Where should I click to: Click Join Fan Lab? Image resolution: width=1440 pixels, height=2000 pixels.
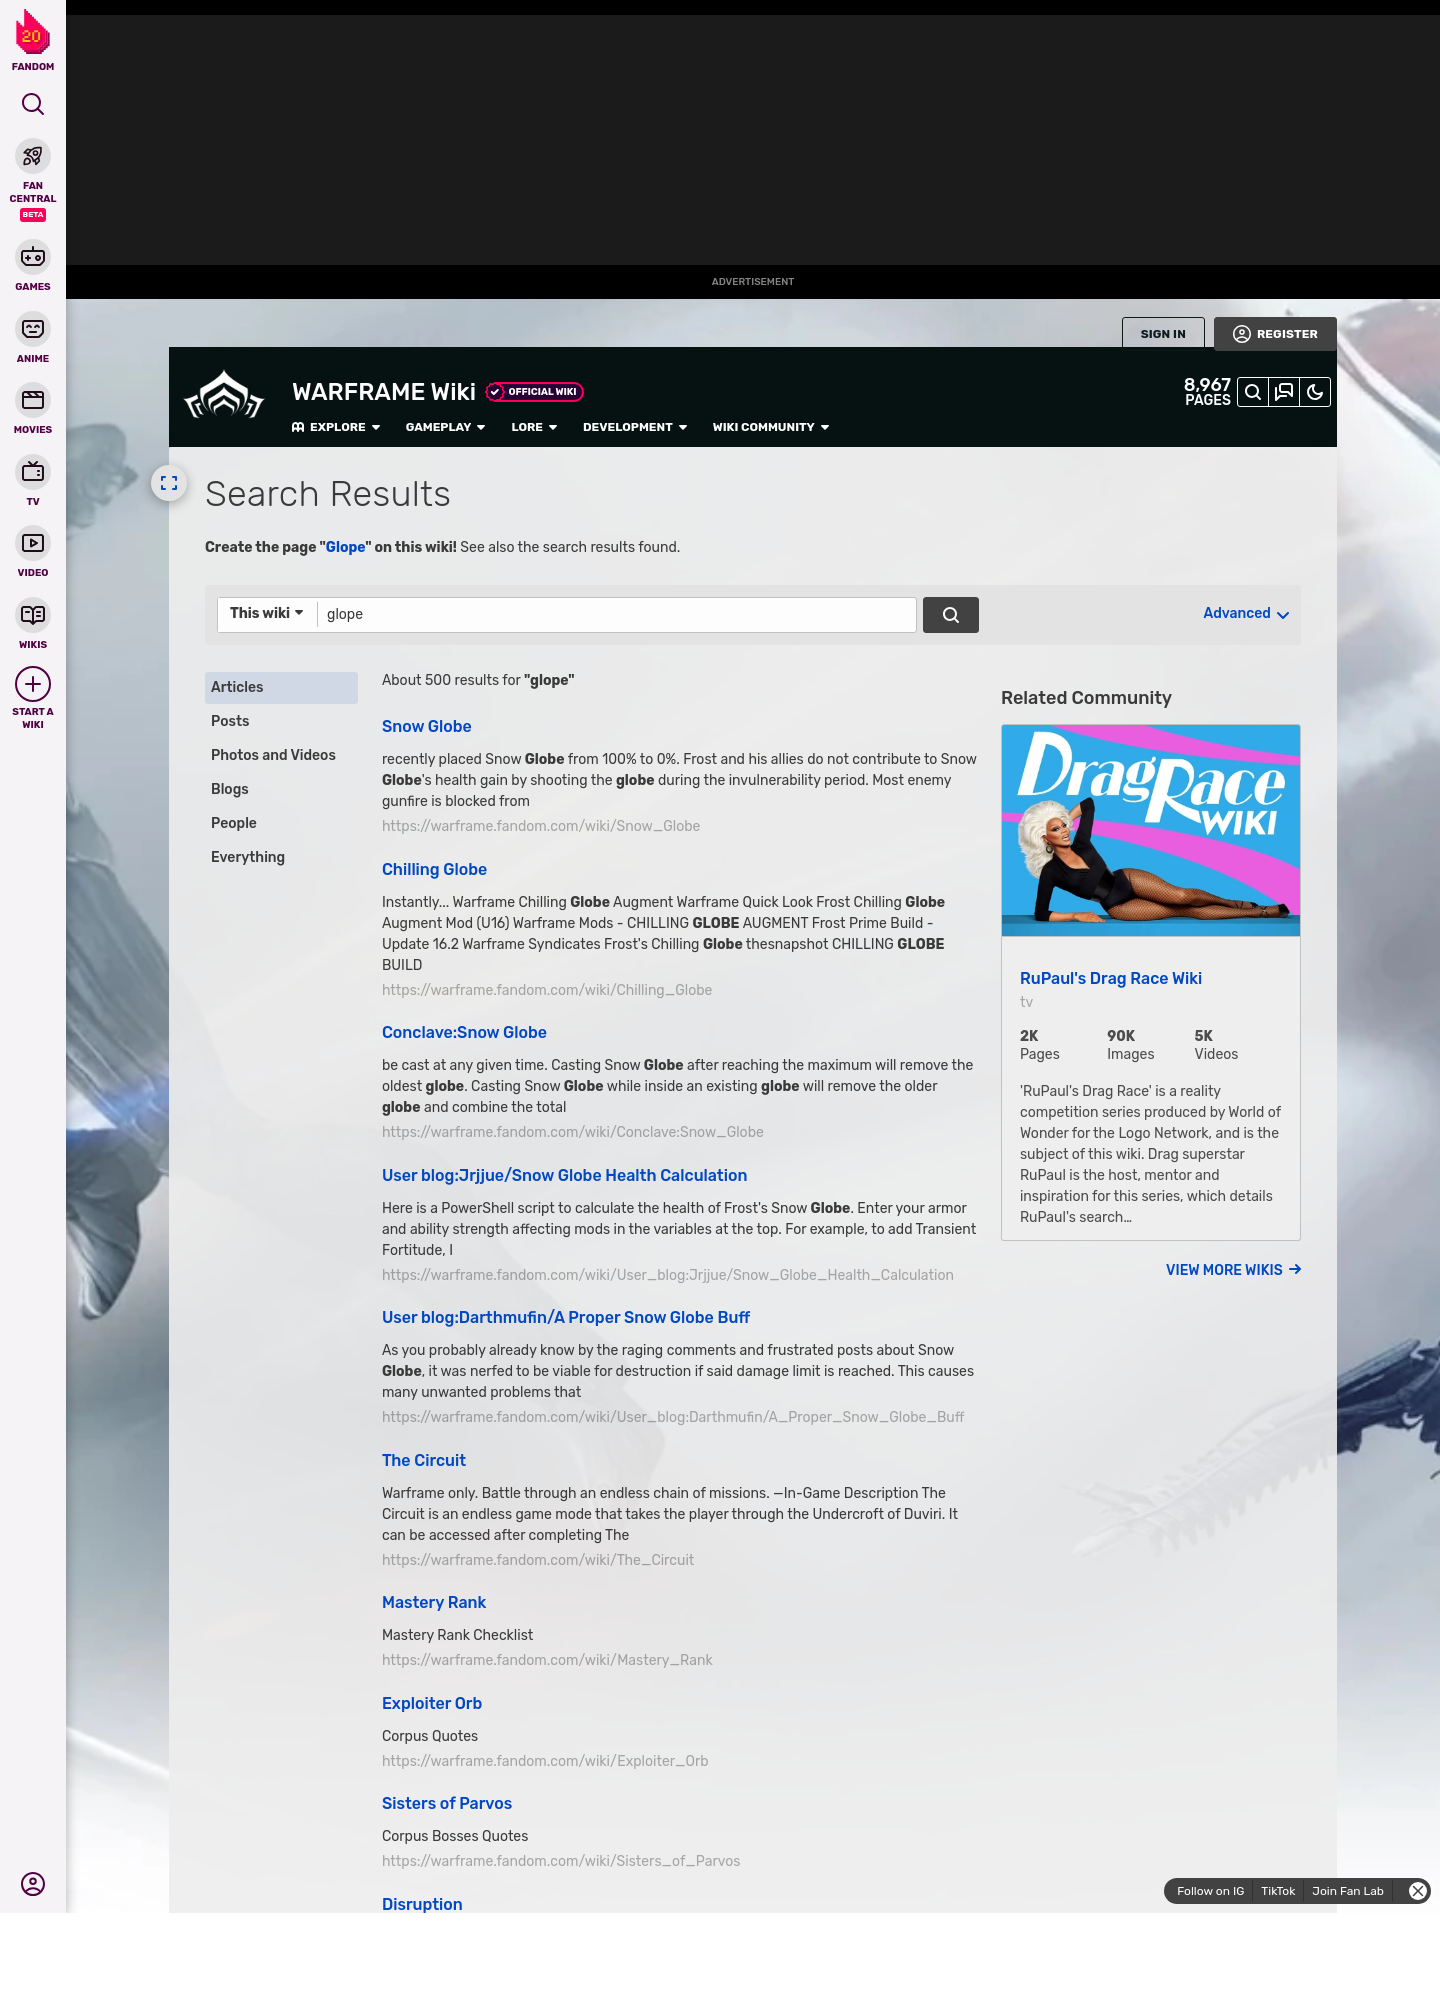pyautogui.click(x=1348, y=1891)
